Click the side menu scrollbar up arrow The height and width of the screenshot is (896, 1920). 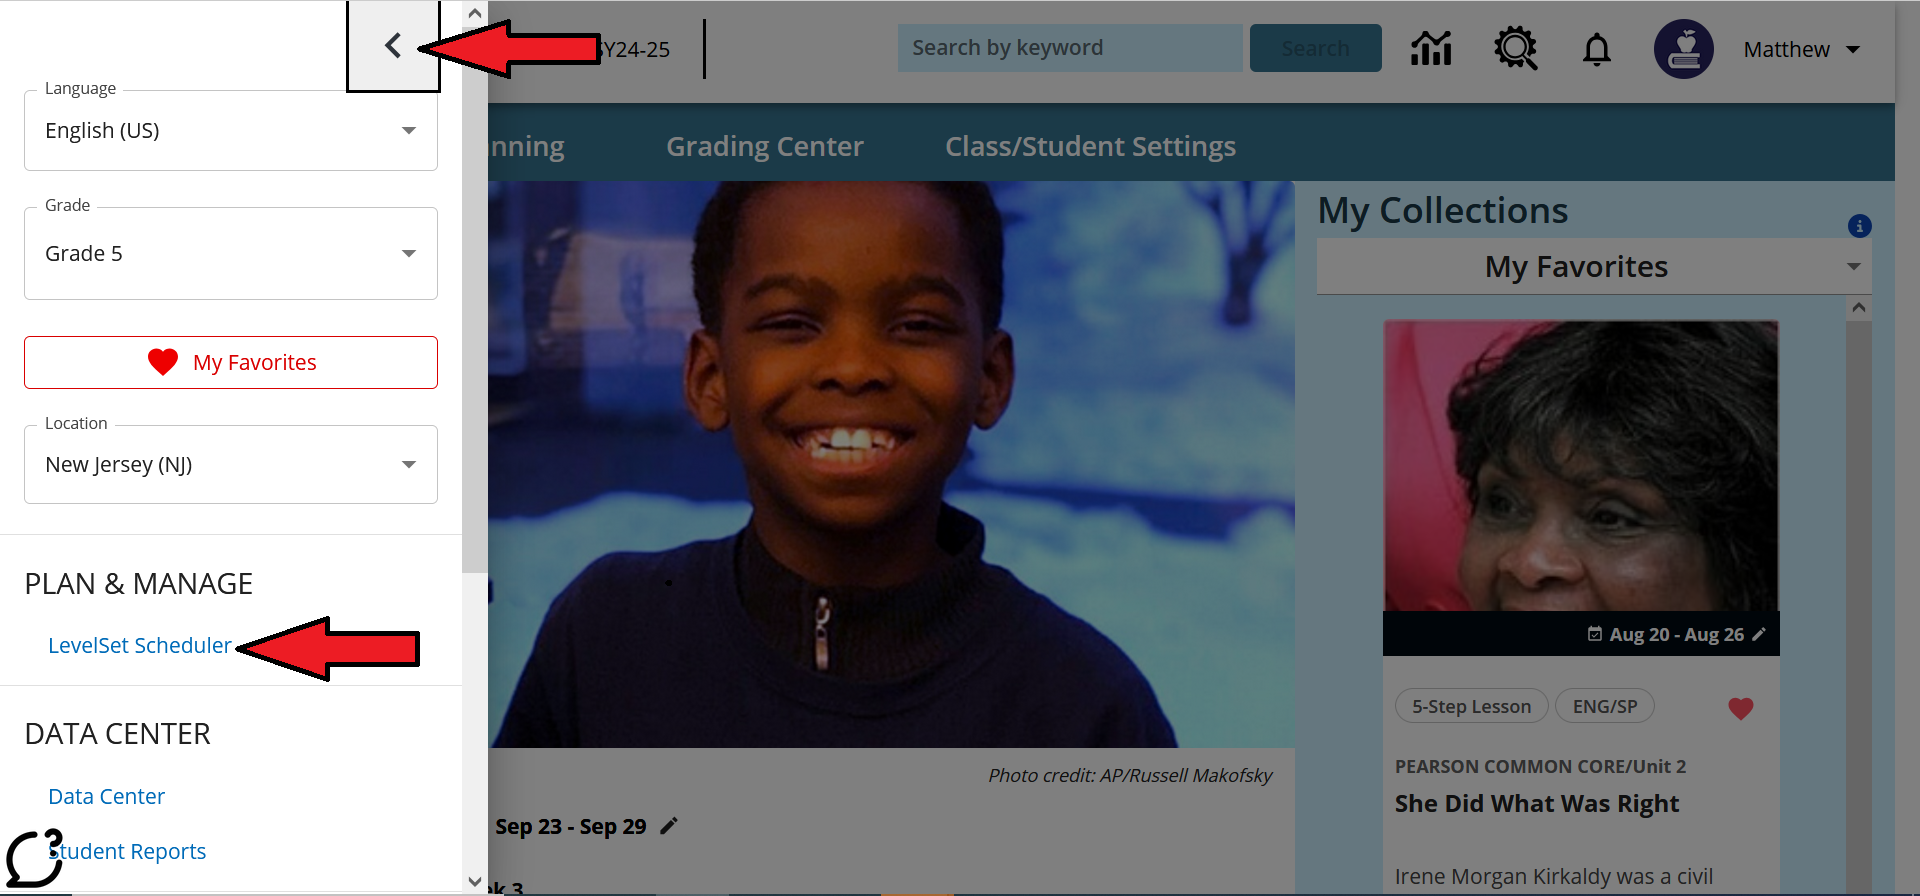[x=475, y=13]
